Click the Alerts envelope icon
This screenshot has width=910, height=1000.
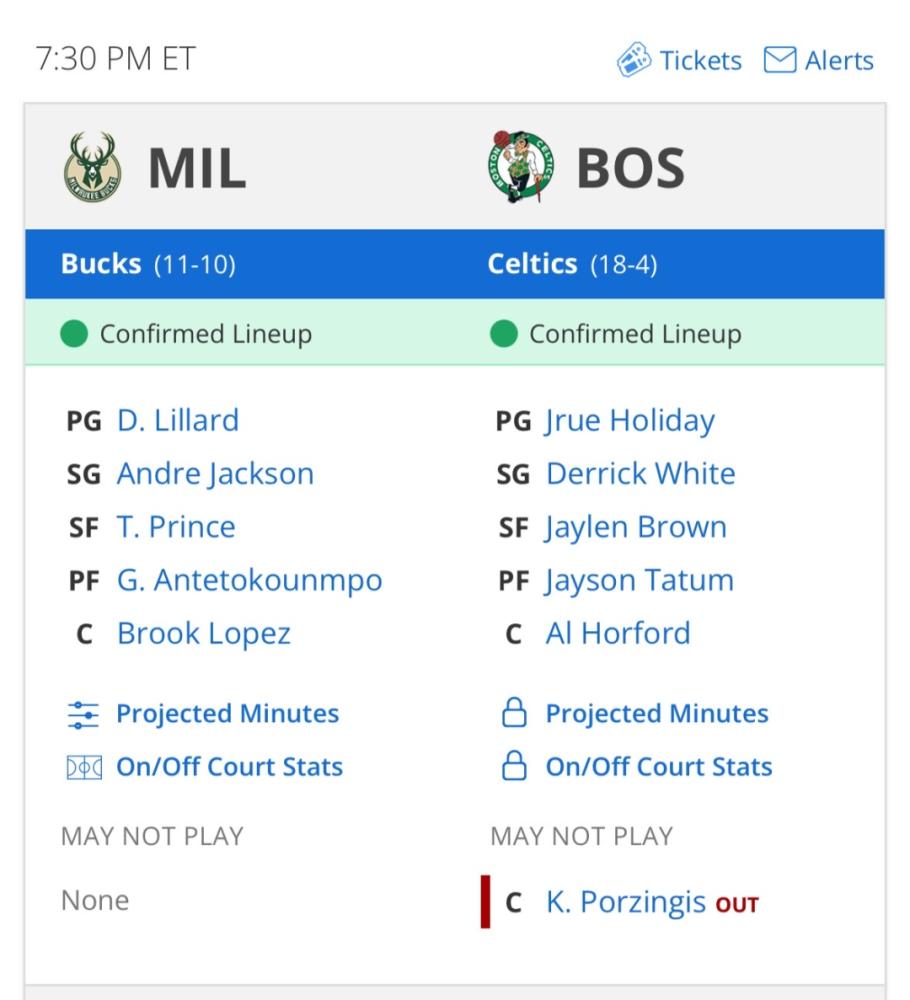pyautogui.click(x=779, y=60)
